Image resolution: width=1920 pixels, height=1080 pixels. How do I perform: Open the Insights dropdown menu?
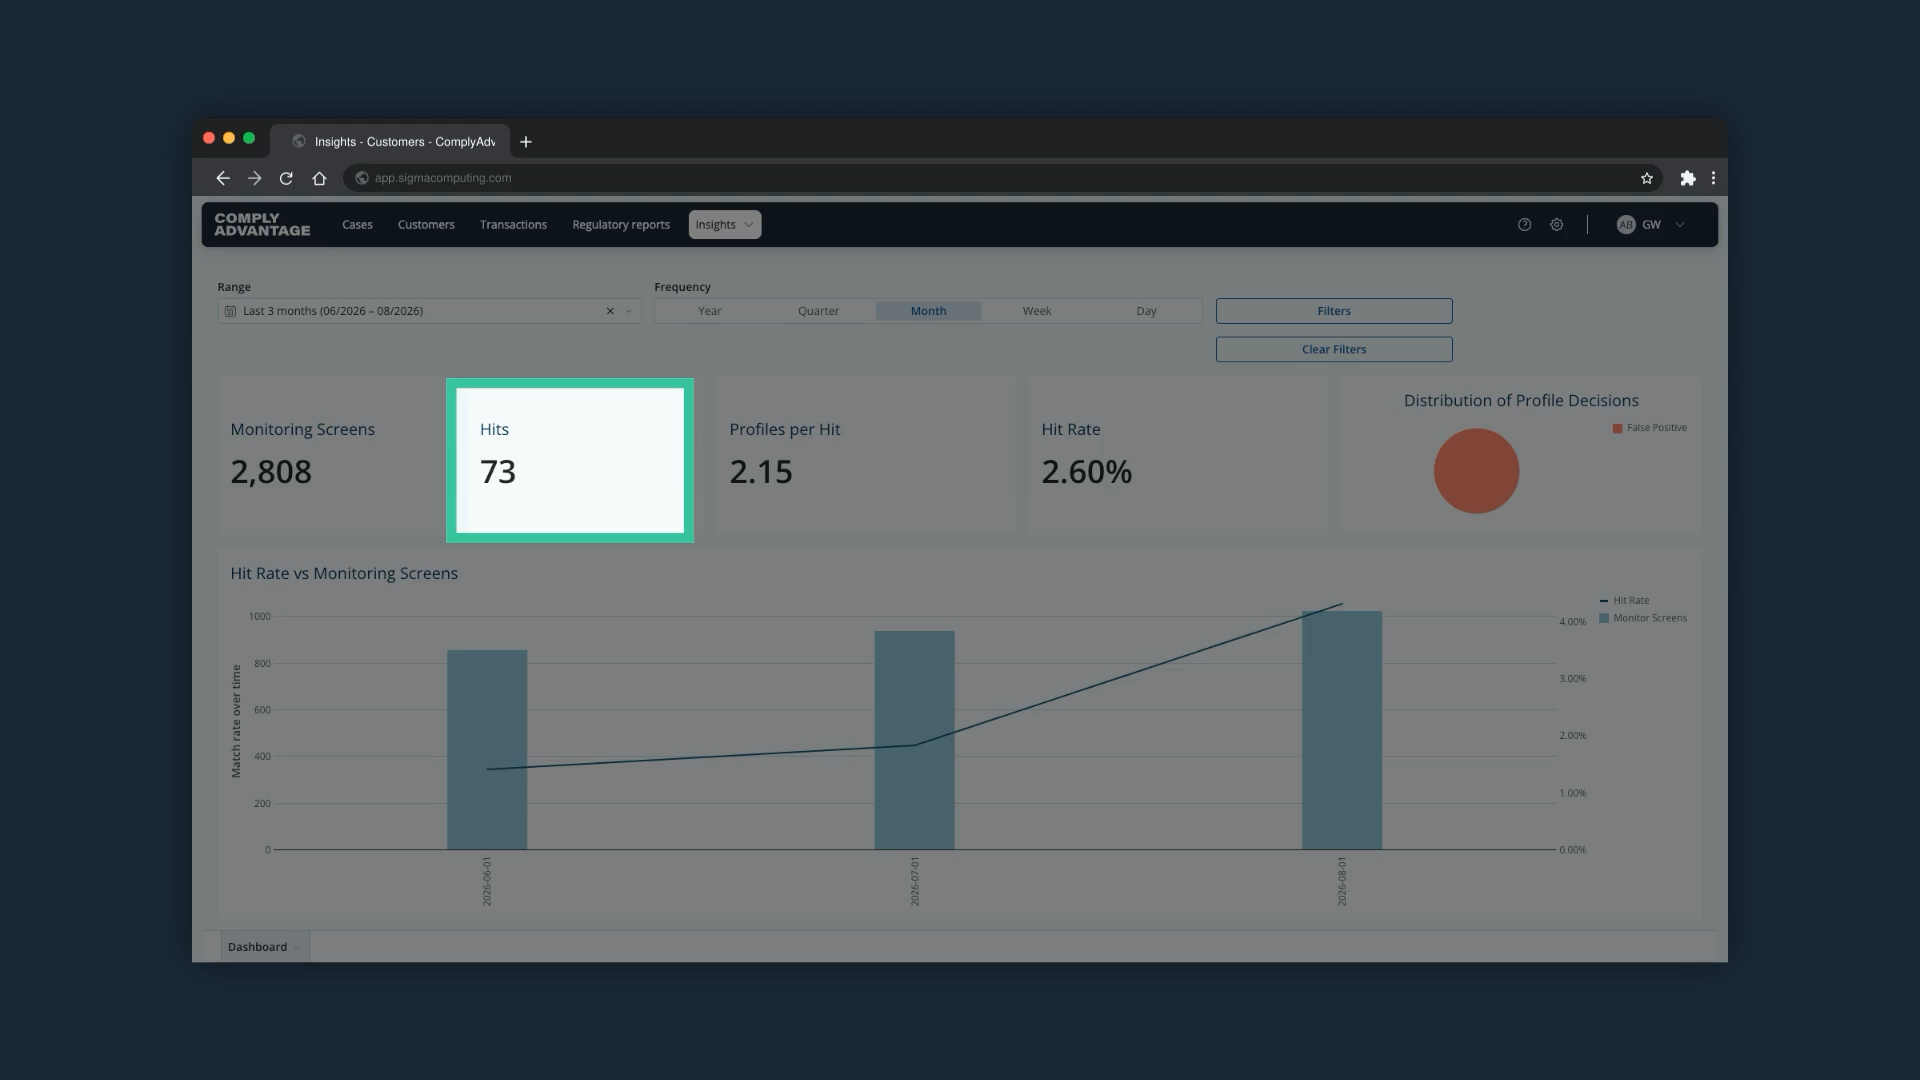coord(725,225)
